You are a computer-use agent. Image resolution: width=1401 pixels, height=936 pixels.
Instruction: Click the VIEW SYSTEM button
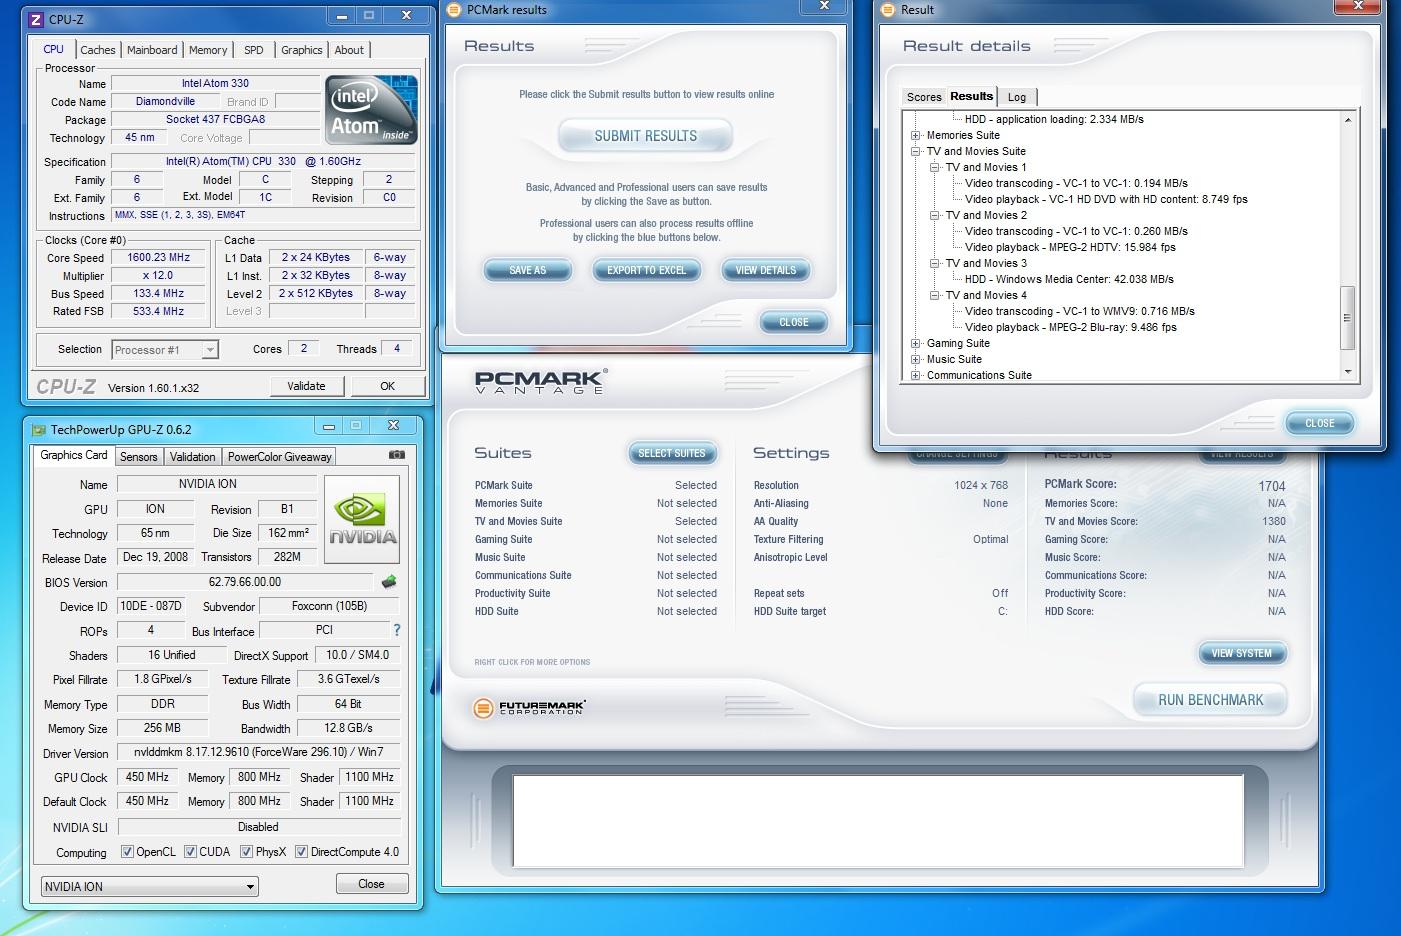coord(1242,654)
